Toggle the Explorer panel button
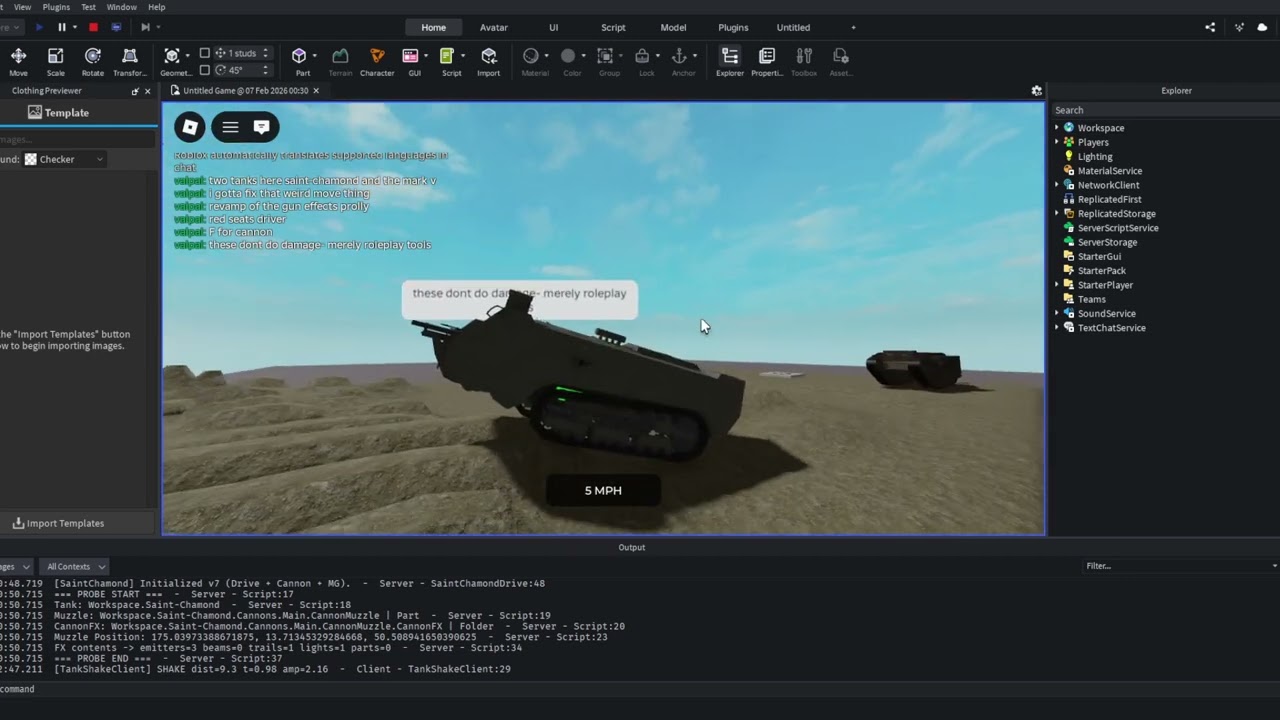Screen dimensions: 1280x720 pos(730,61)
